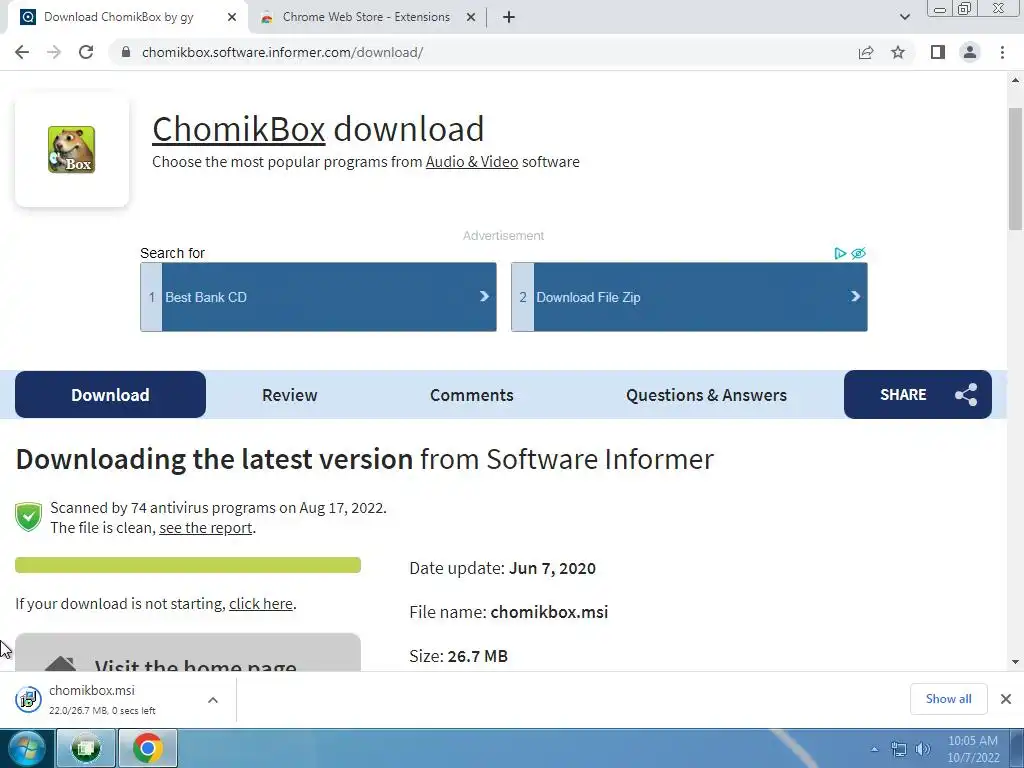Screen dimensions: 1024x768
Task: Open the 'see the report' link
Action: [206, 528]
